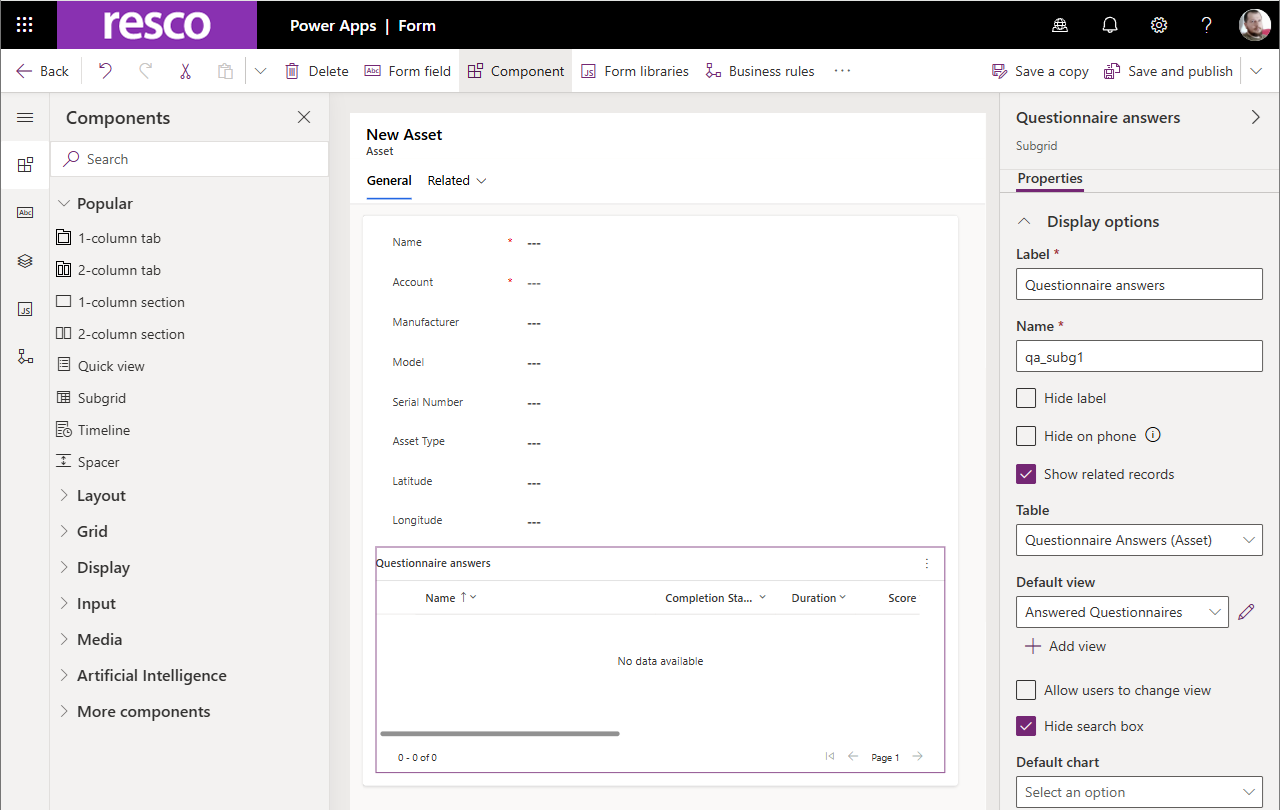The image size is (1280, 810).
Task: Expand the Artificial Intelligence component group
Action: [152, 676]
